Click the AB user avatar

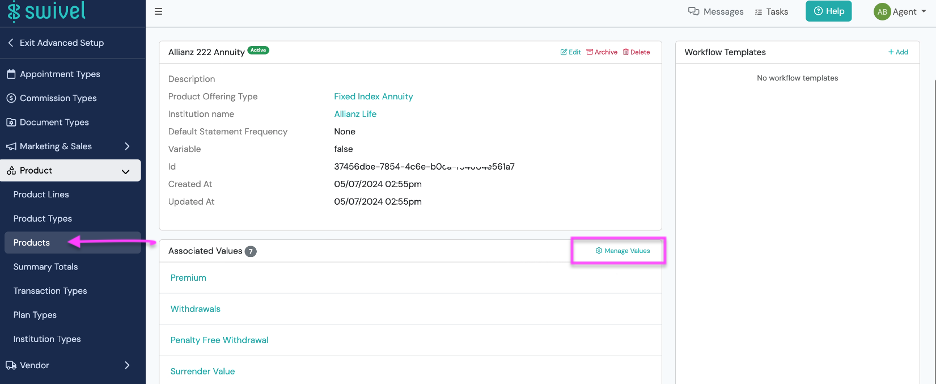tap(882, 11)
